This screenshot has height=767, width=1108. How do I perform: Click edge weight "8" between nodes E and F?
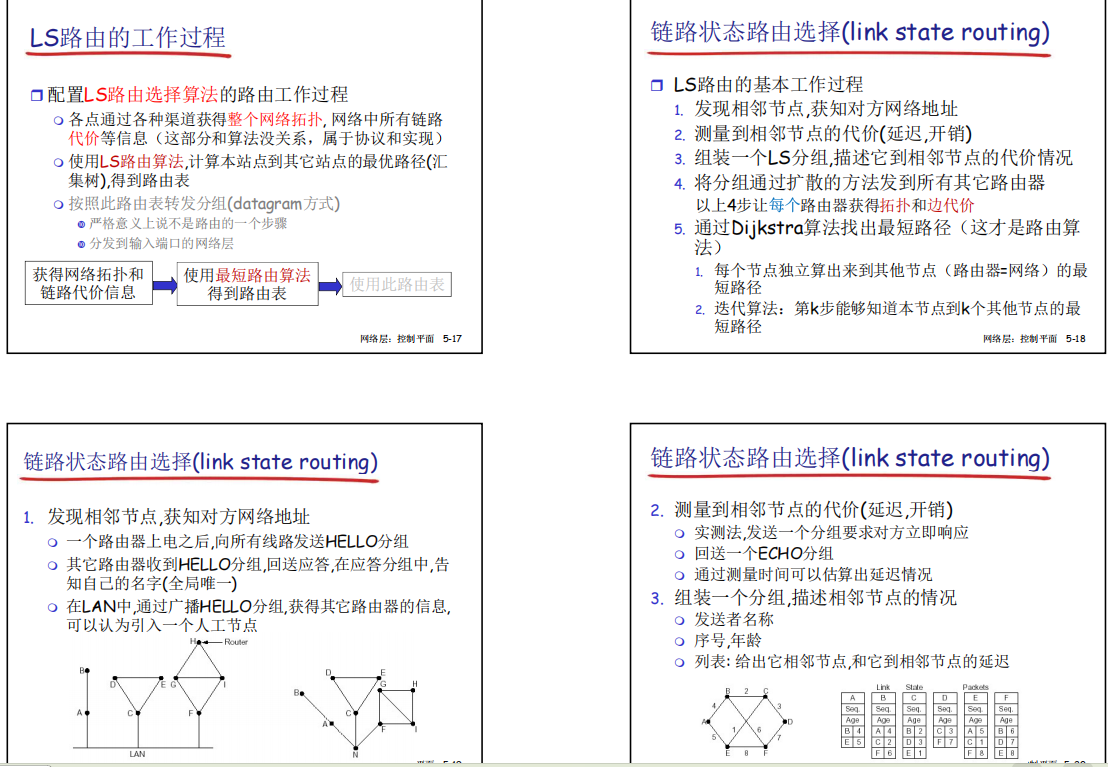coord(746,754)
